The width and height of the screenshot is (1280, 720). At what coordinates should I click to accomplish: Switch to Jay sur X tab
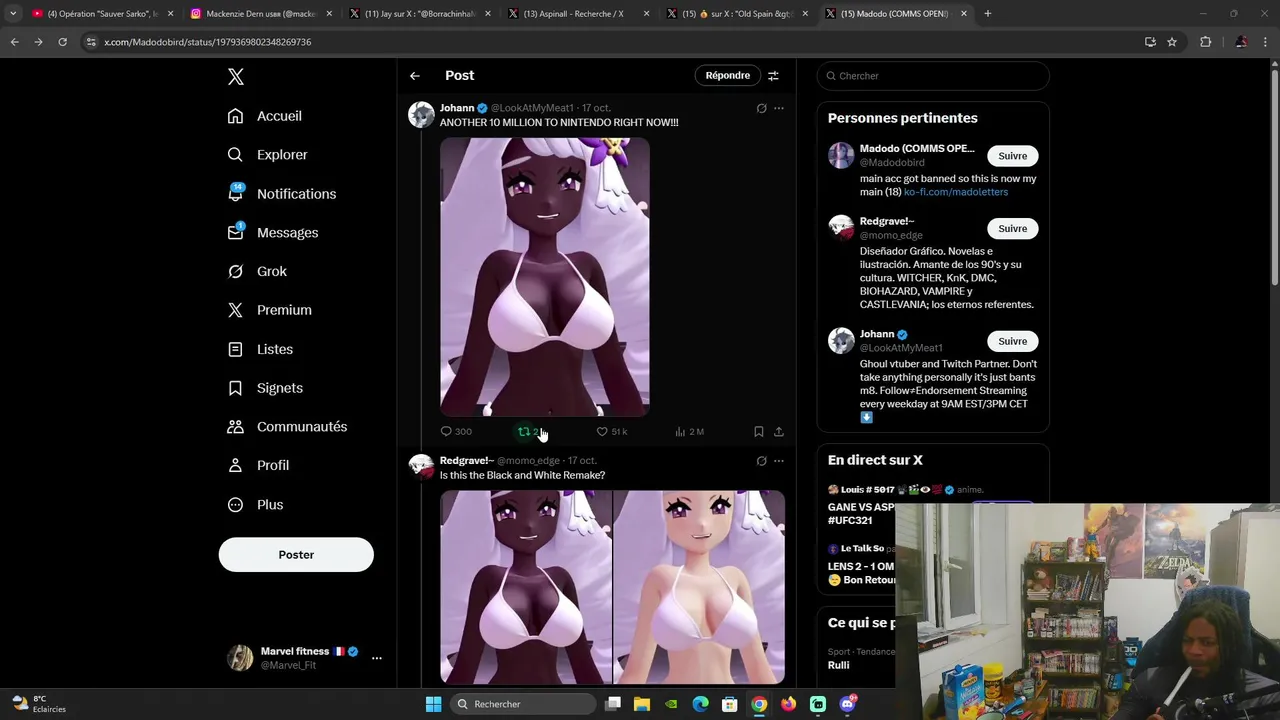419,14
